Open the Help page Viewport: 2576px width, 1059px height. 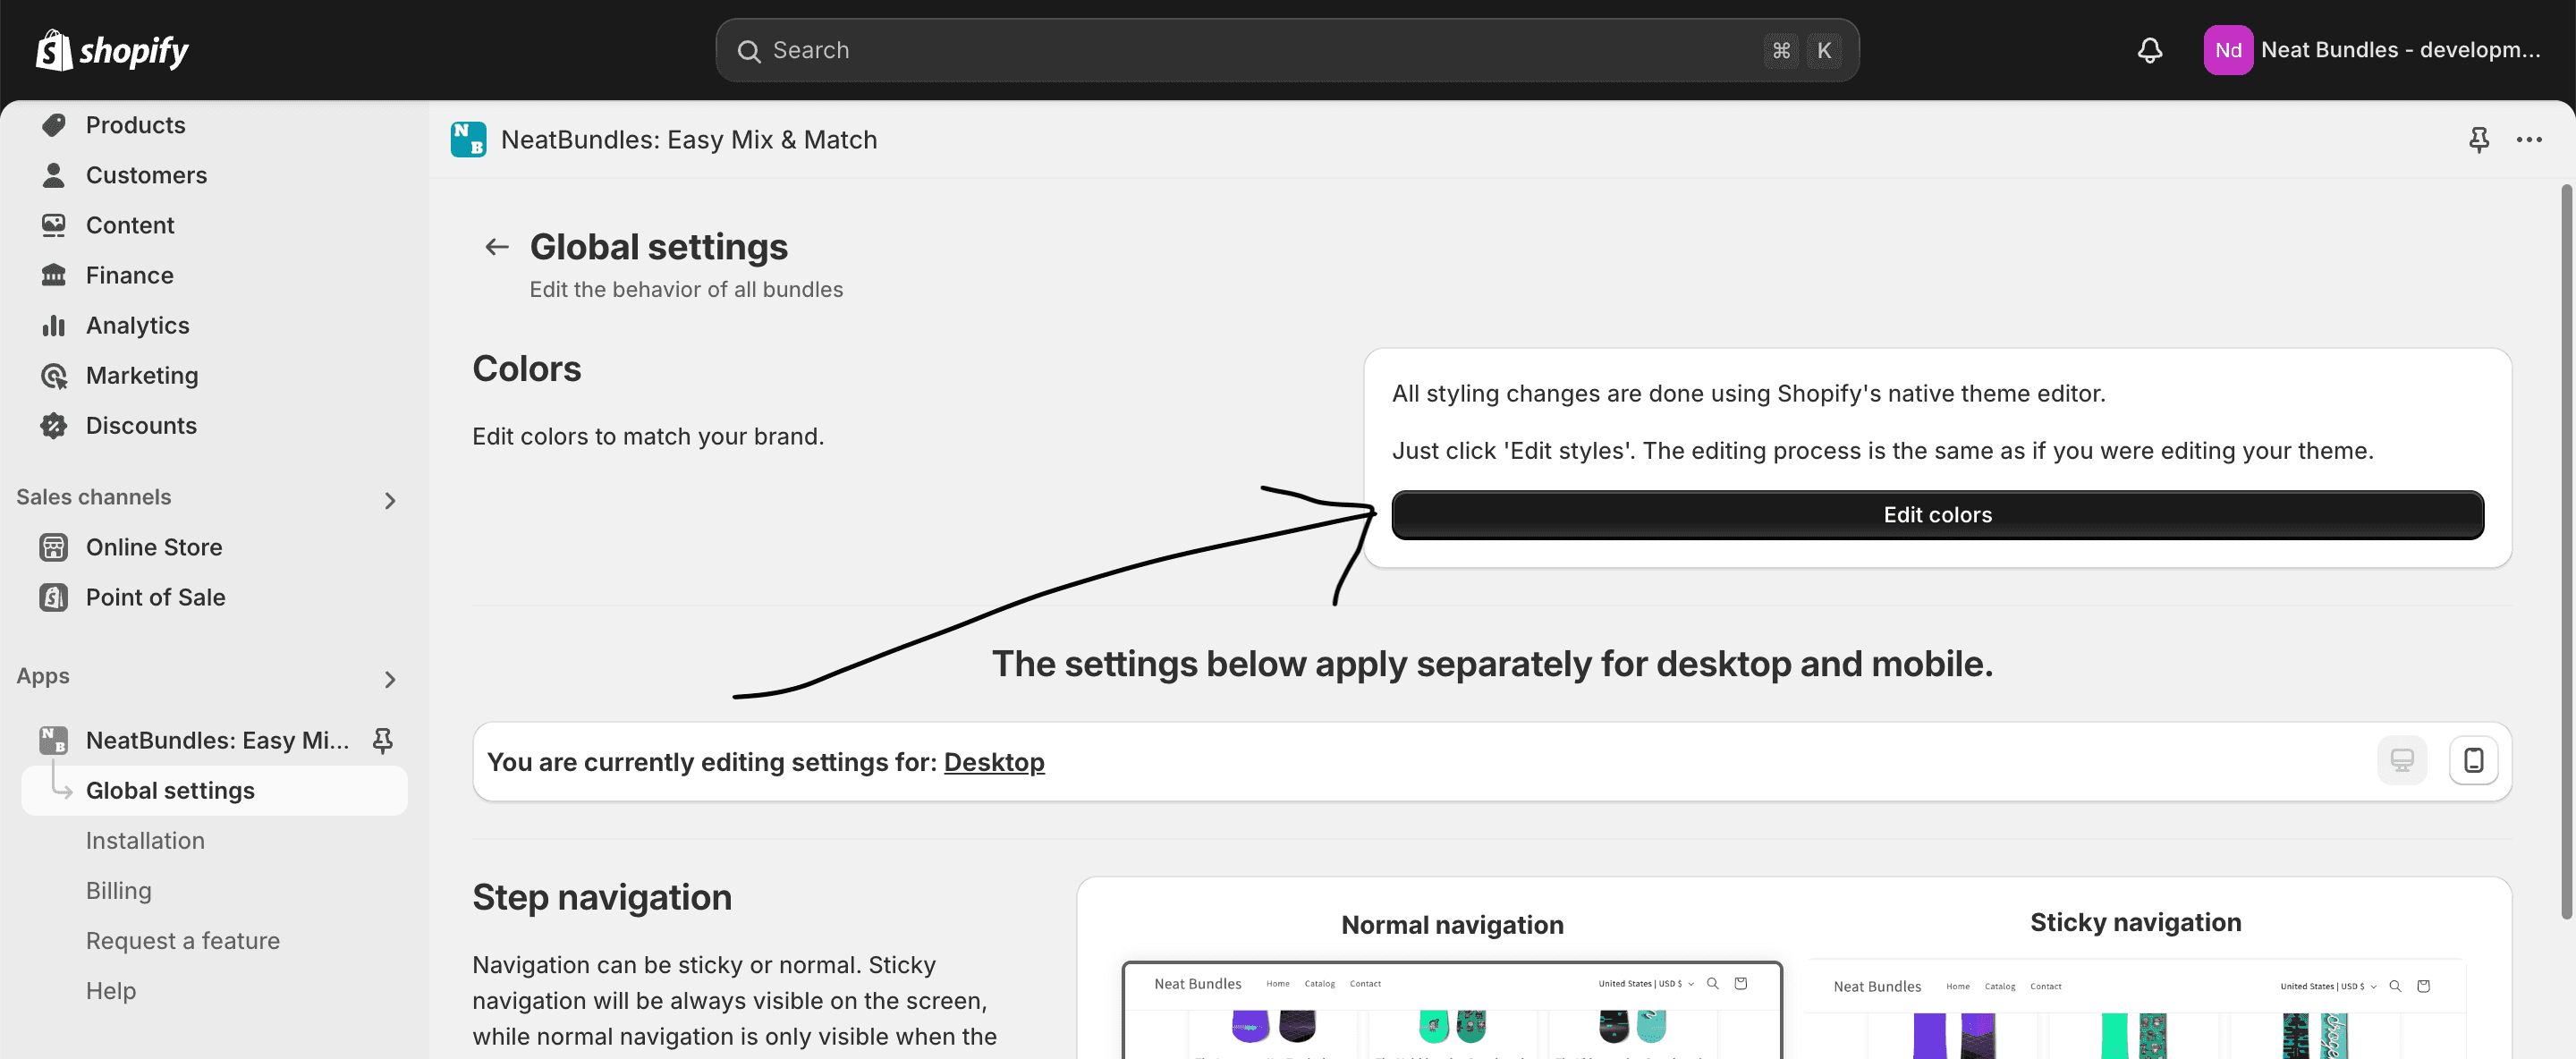[110, 990]
